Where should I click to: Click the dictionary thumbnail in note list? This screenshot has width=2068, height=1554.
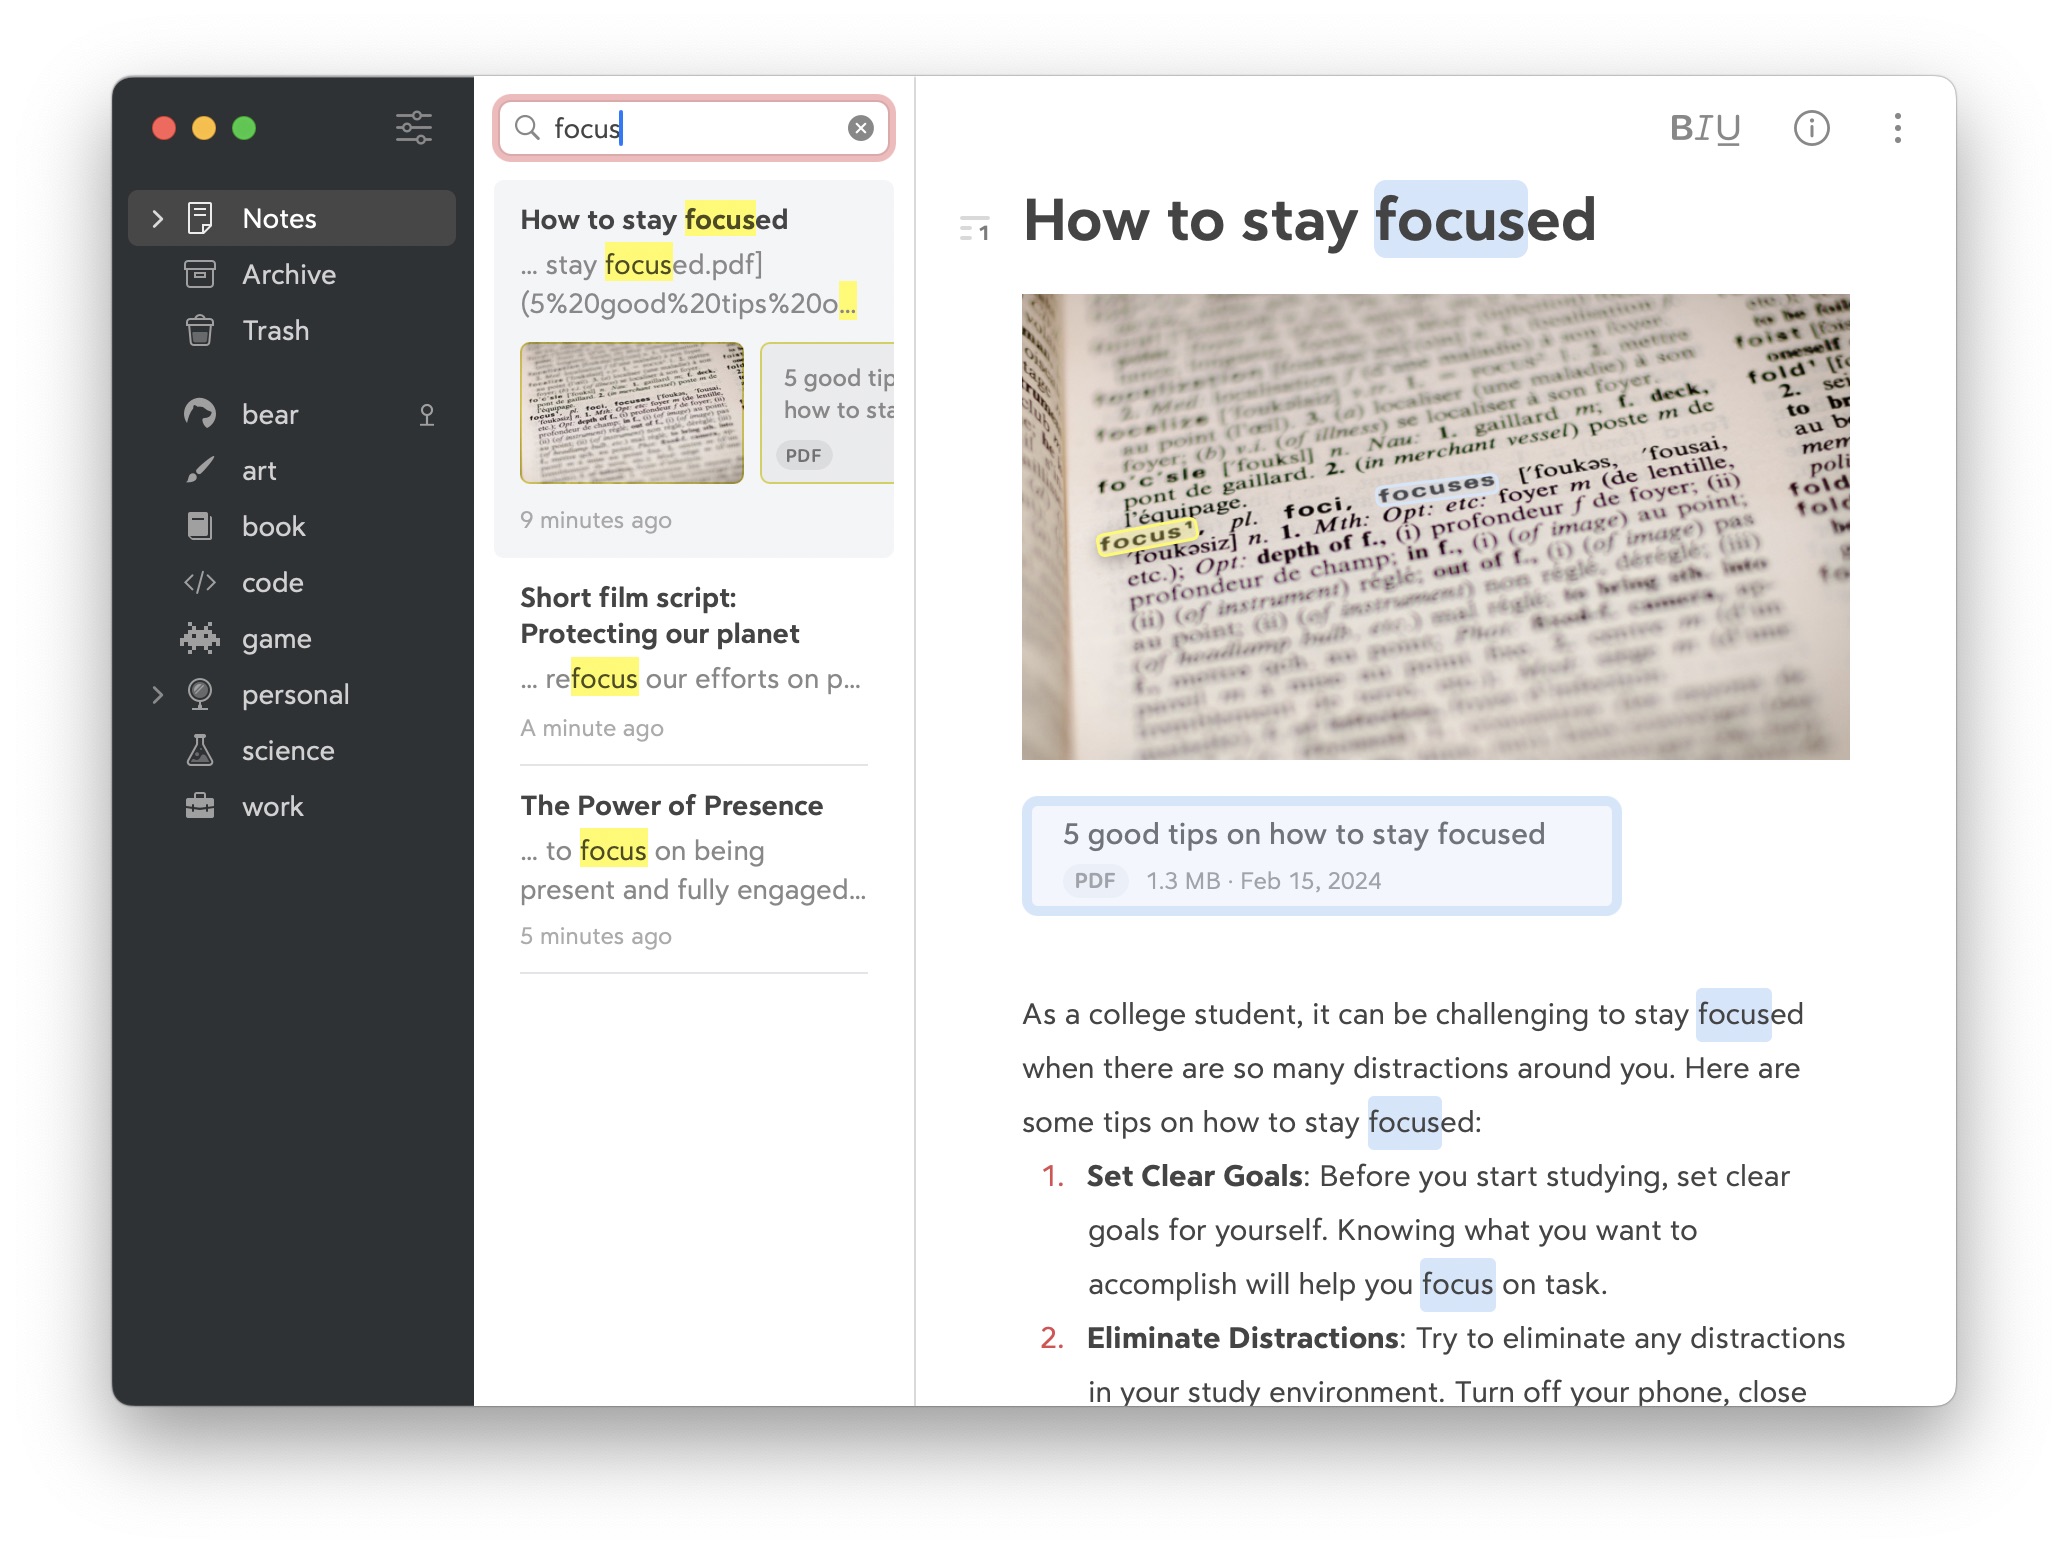click(631, 413)
